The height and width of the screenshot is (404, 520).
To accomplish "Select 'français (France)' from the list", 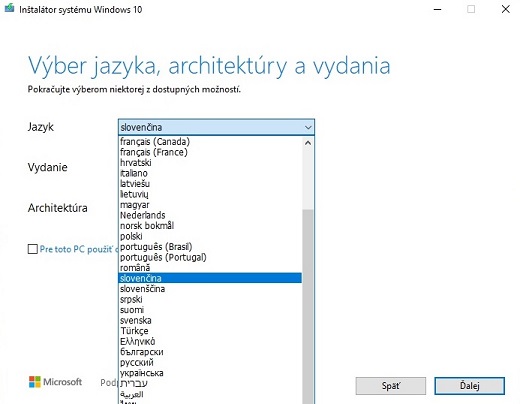I will click(x=210, y=152).
